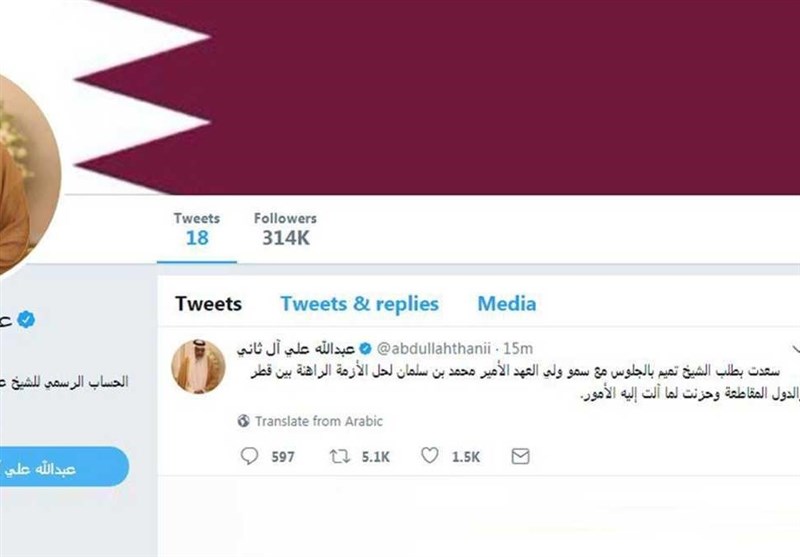Click Translate from Arabic link
The width and height of the screenshot is (800, 557).
318,421
